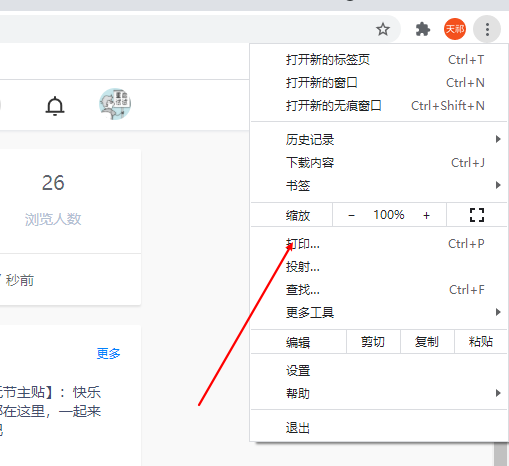The image size is (509, 466).
Task: Increase zoom with the plus button
Action: pos(426,215)
